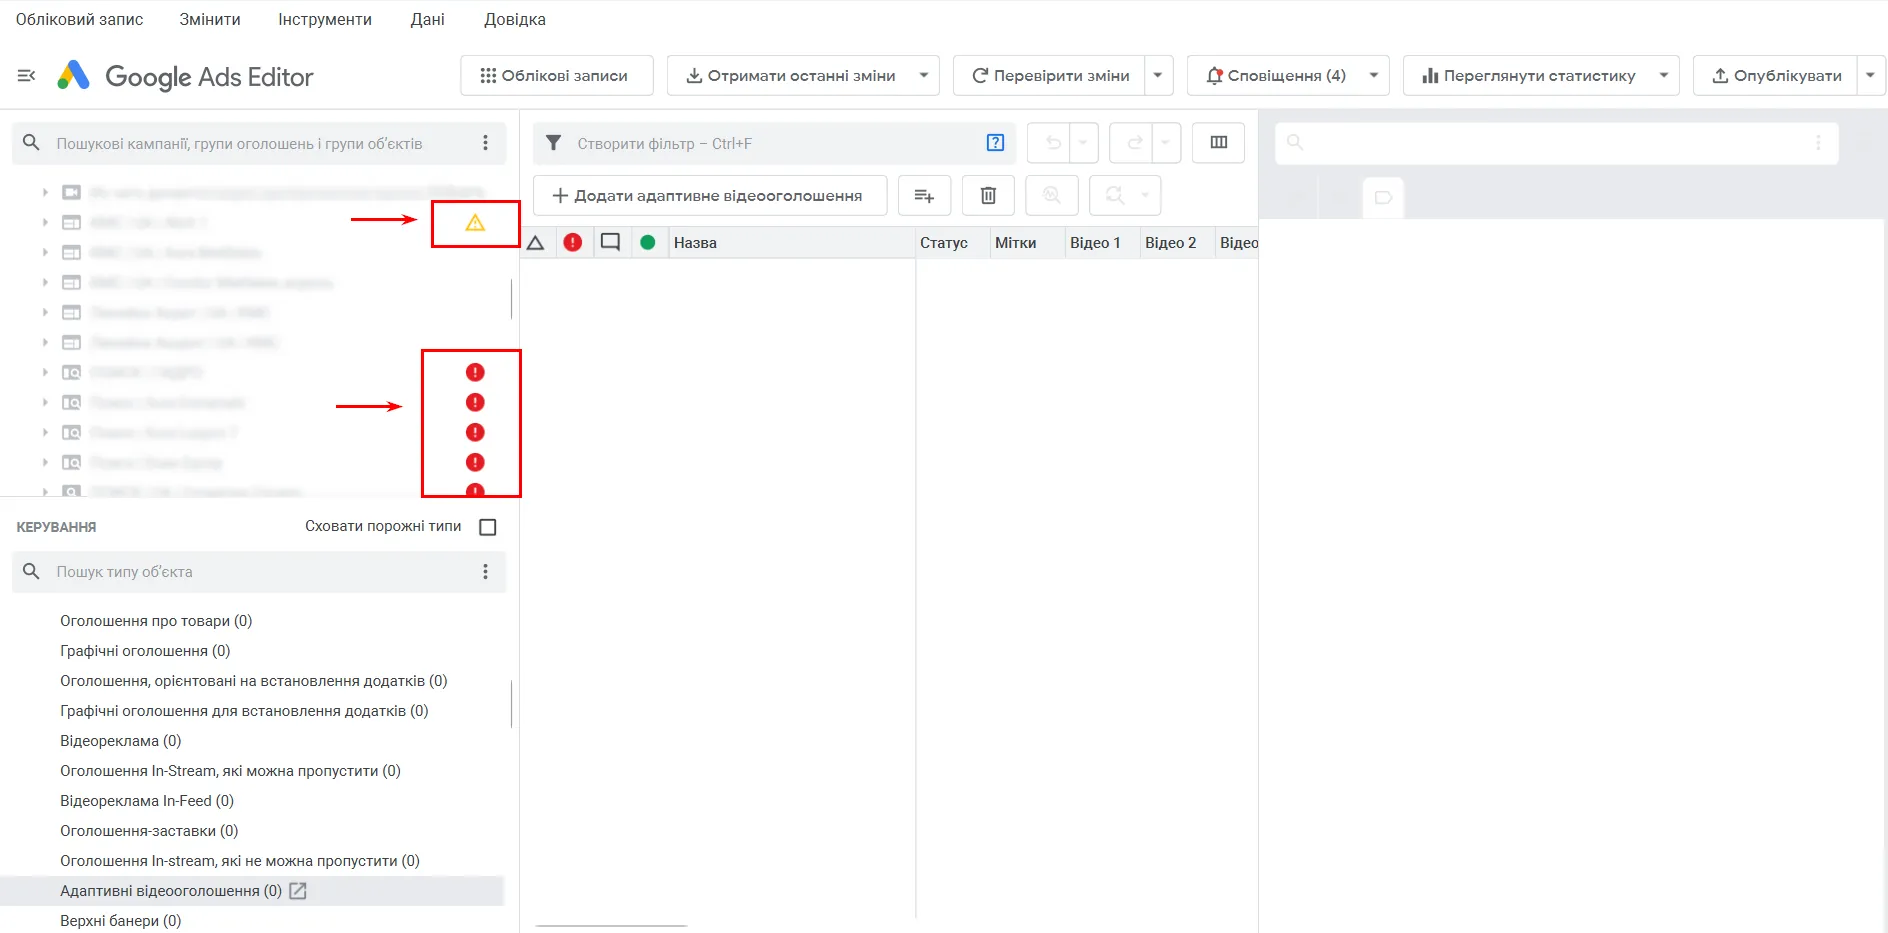Click the trash delete icon
Image resolution: width=1888 pixels, height=933 pixels.
(x=988, y=196)
